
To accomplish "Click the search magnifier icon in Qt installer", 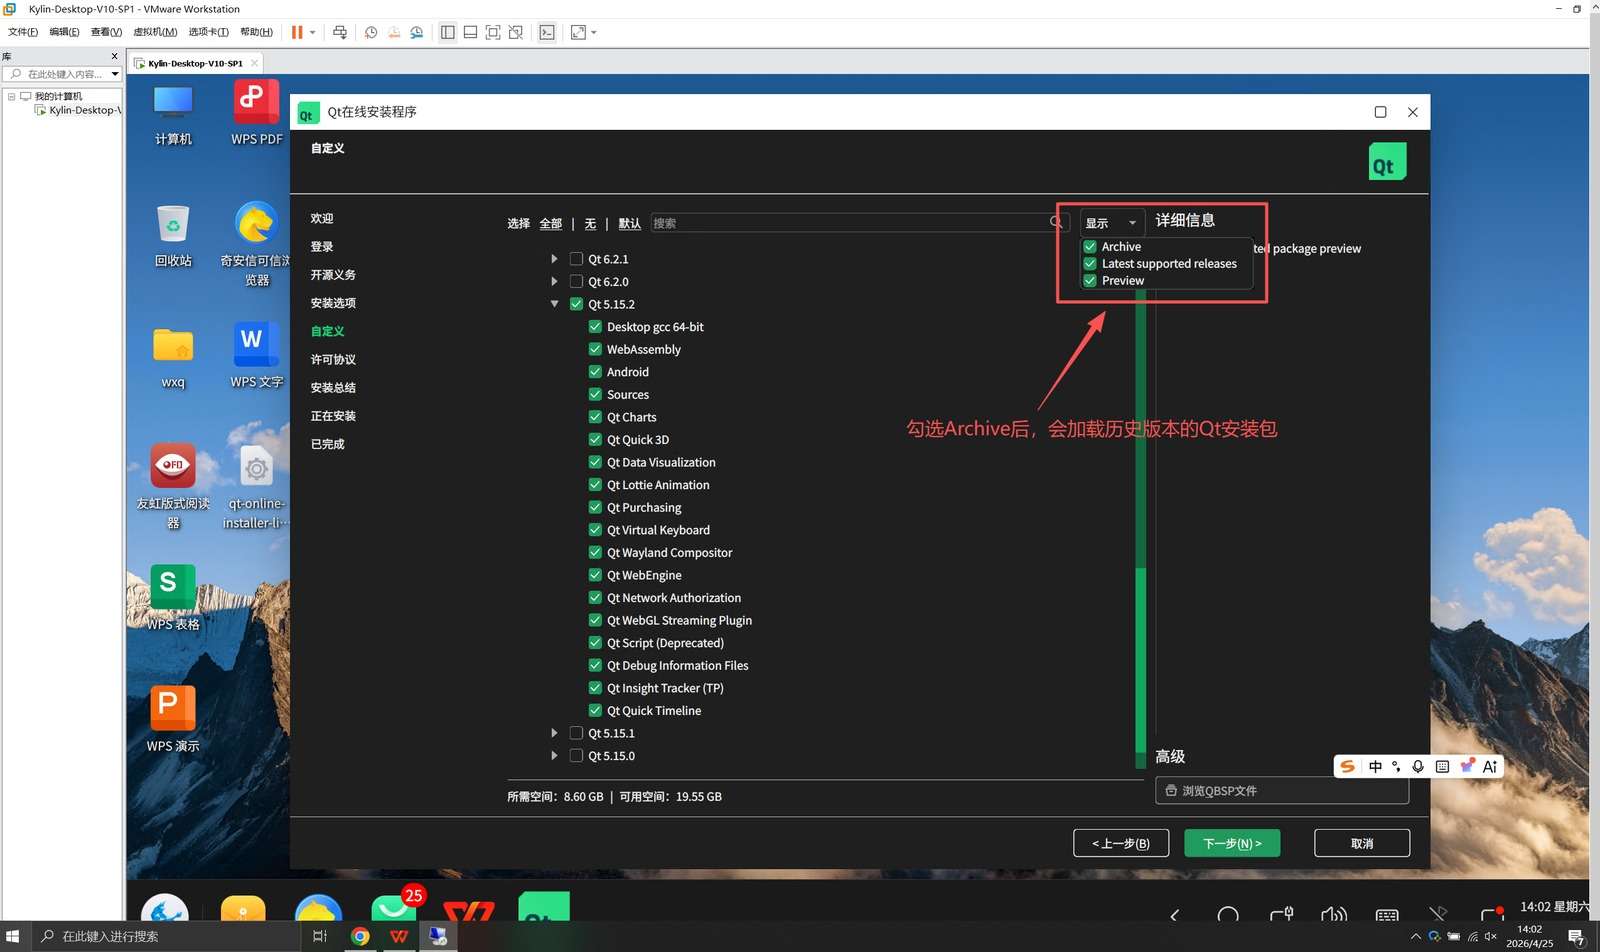I will [1056, 222].
